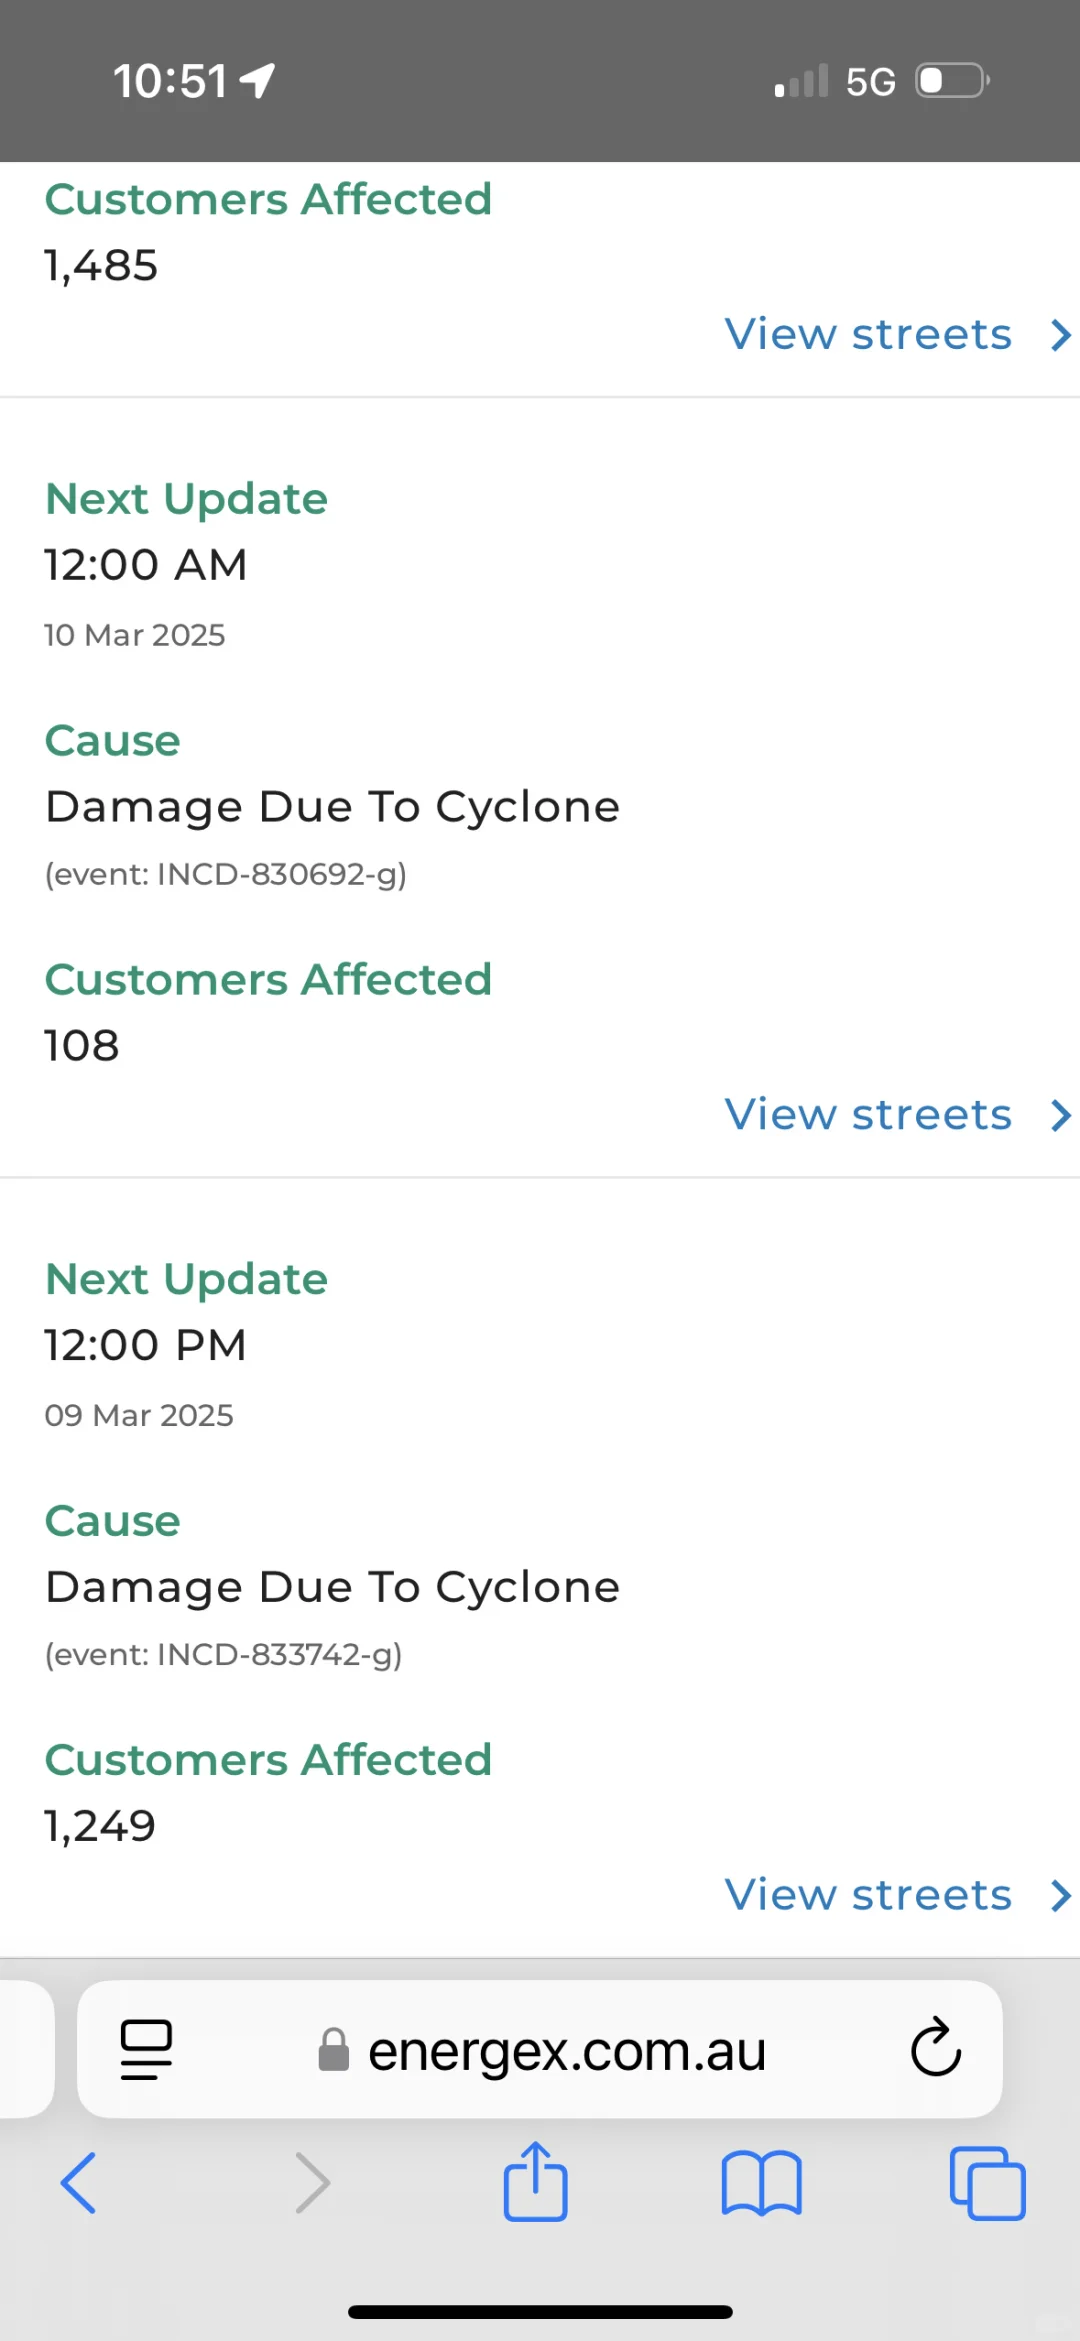The image size is (1080, 2341).
Task: Tap the Safari back arrow
Action: 79,2183
